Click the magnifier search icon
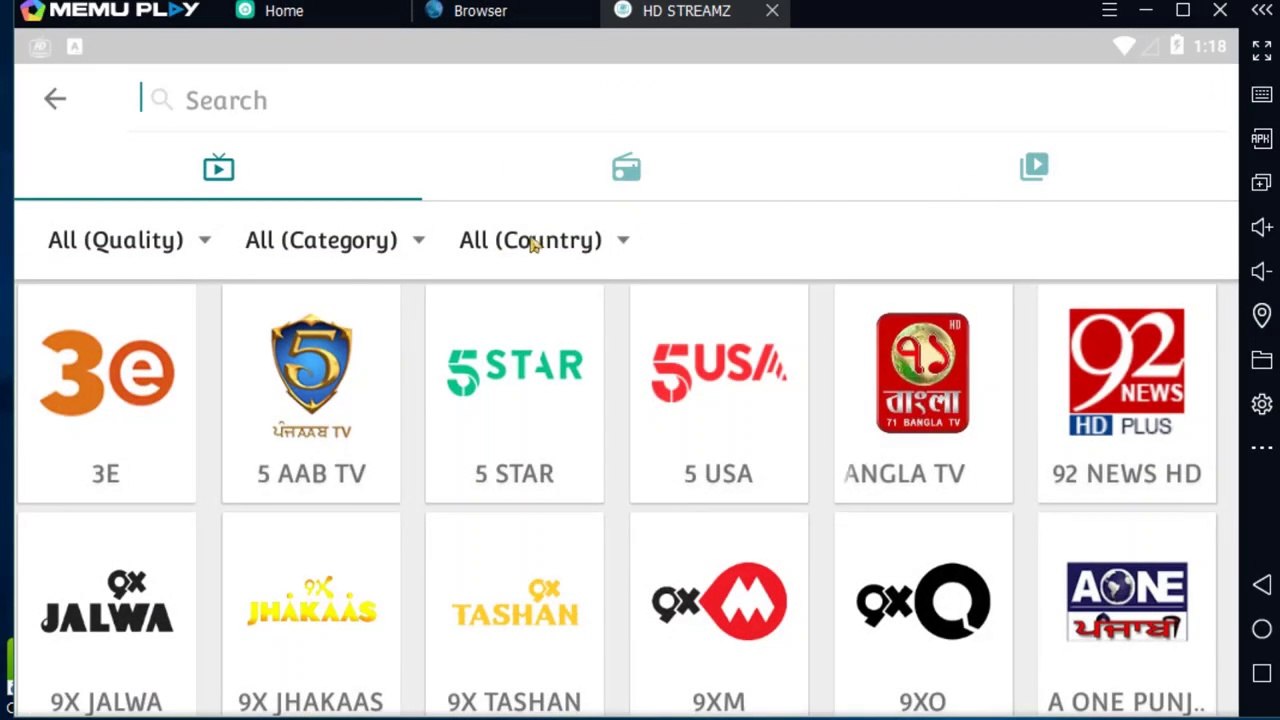The width and height of the screenshot is (1280, 720). [x=162, y=100]
